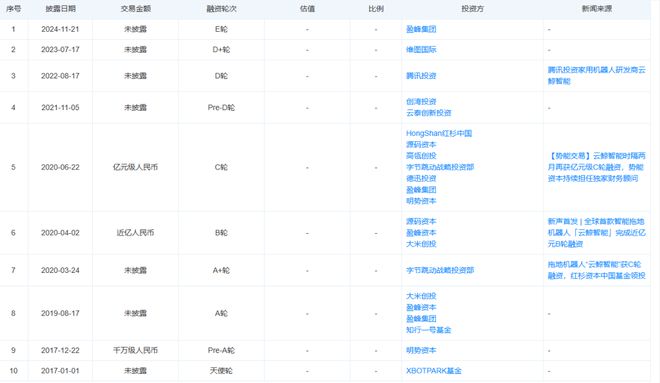Open 盈峰集团 link in A轮 row
The width and height of the screenshot is (660, 383).
coord(421,319)
